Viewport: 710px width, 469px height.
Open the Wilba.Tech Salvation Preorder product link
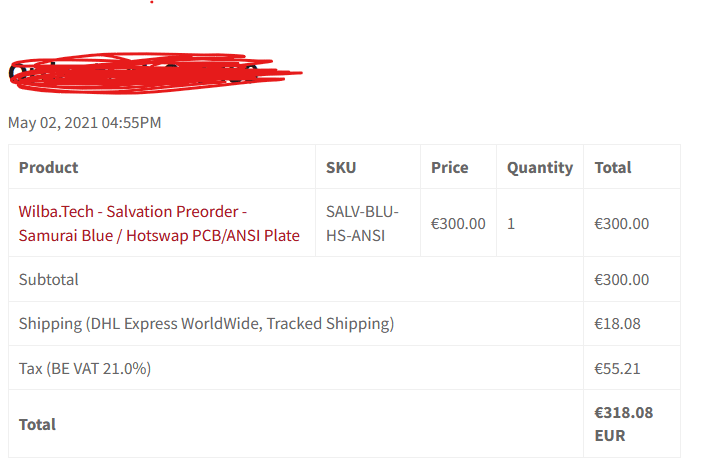159,223
